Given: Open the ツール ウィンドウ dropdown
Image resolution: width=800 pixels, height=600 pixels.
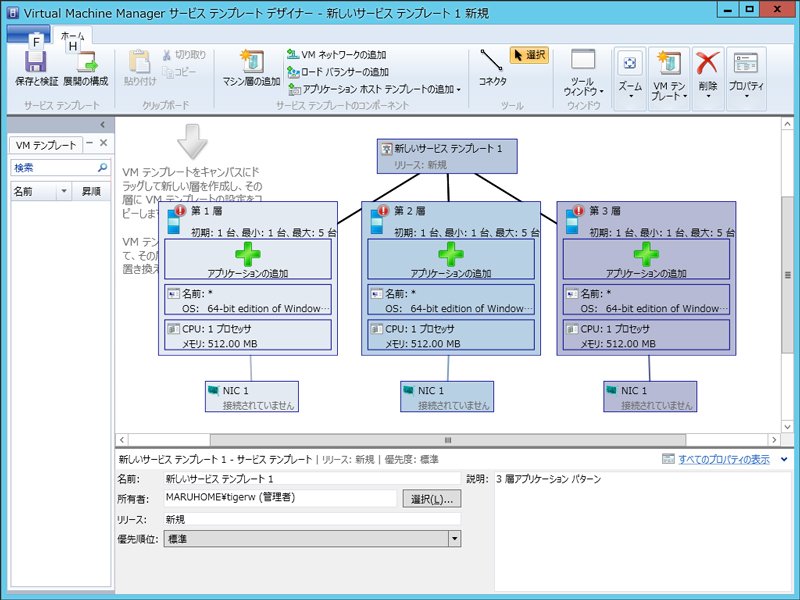Looking at the screenshot, I should [583, 72].
